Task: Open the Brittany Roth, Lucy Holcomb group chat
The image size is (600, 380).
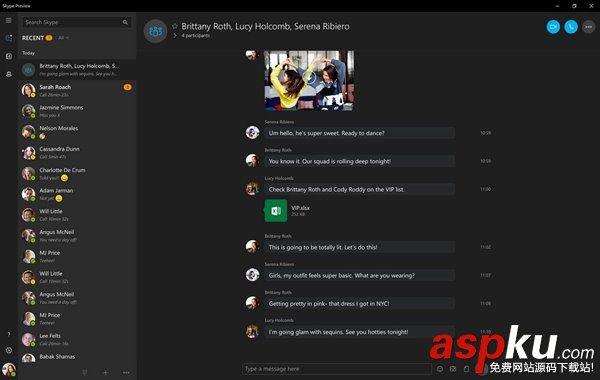Action: click(x=77, y=70)
